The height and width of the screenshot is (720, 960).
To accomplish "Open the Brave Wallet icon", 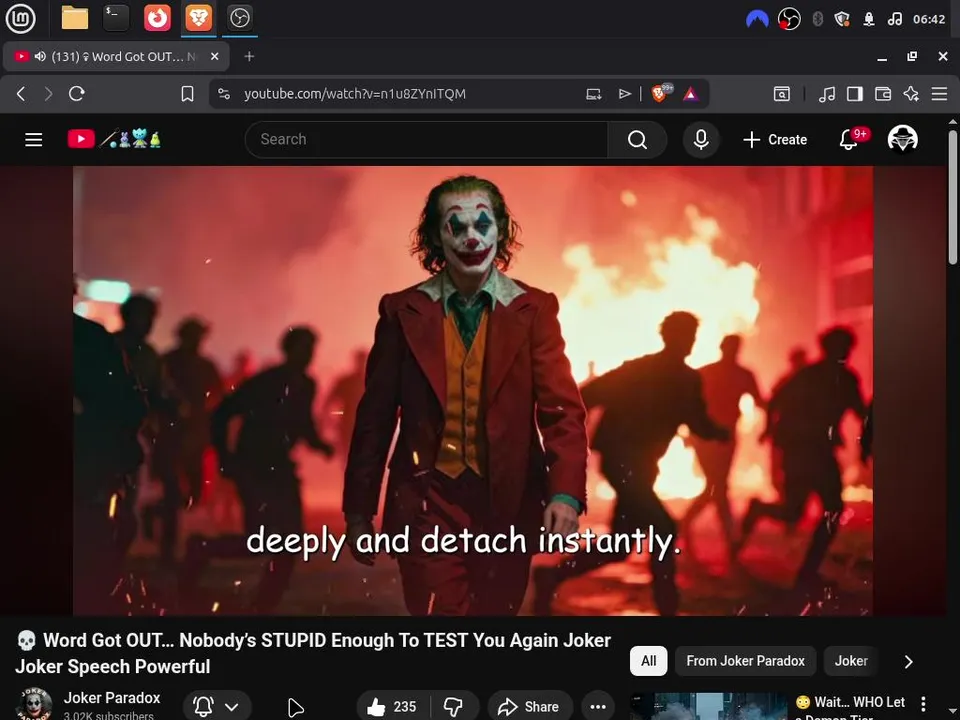I will pyautogui.click(x=883, y=94).
